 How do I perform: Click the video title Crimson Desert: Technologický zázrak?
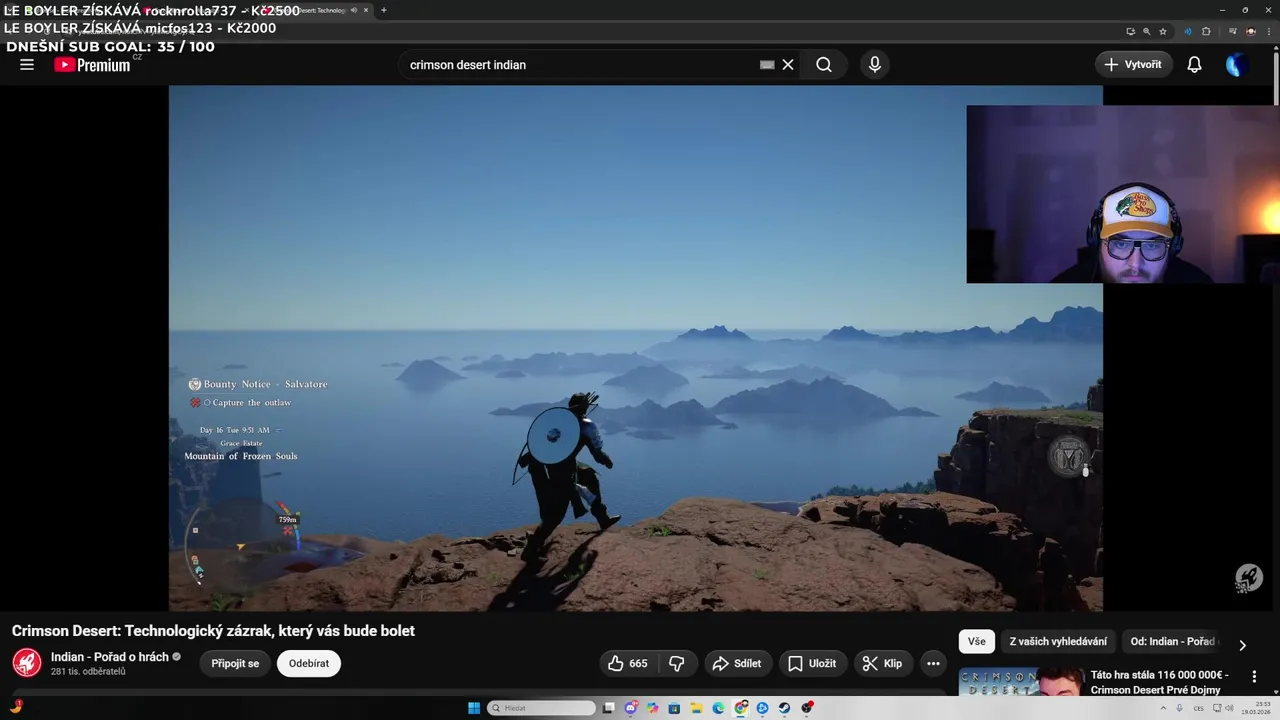coord(213,631)
